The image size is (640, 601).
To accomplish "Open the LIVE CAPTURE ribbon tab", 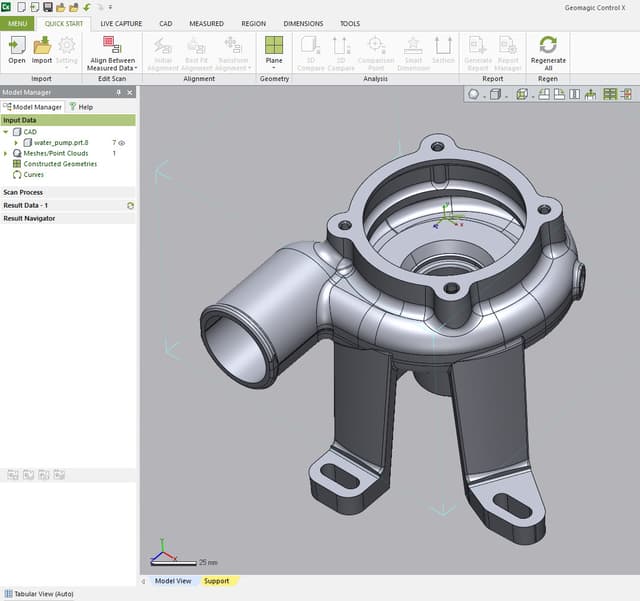I will point(121,23).
